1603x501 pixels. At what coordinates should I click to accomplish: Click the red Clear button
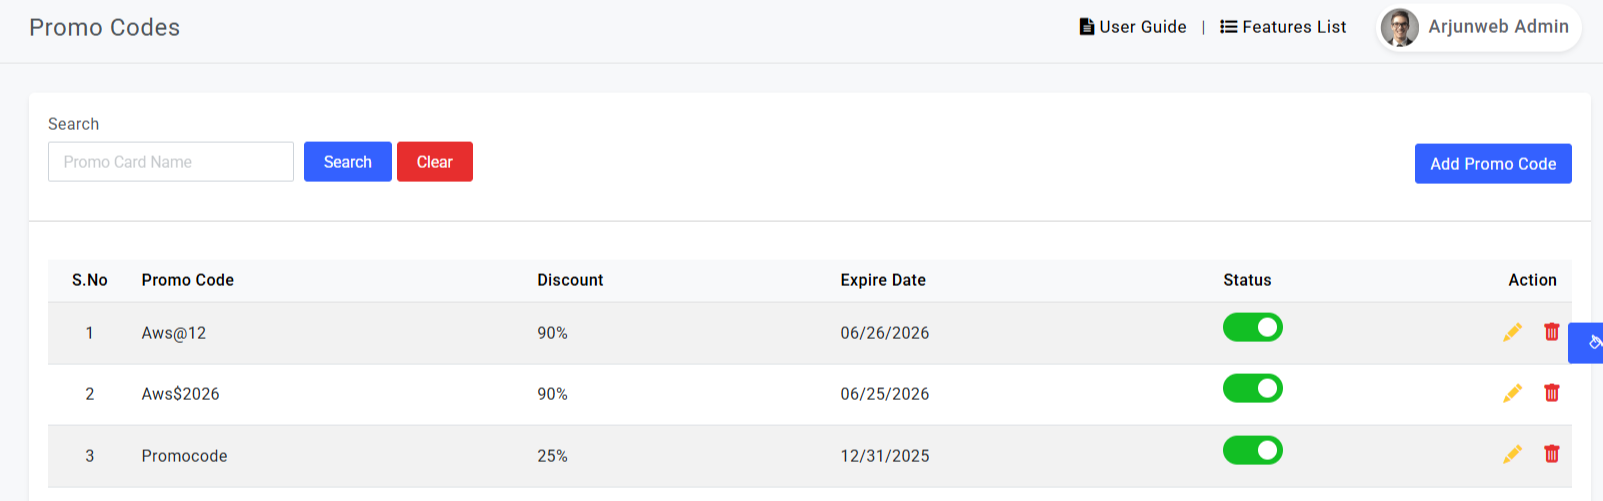[x=434, y=162]
